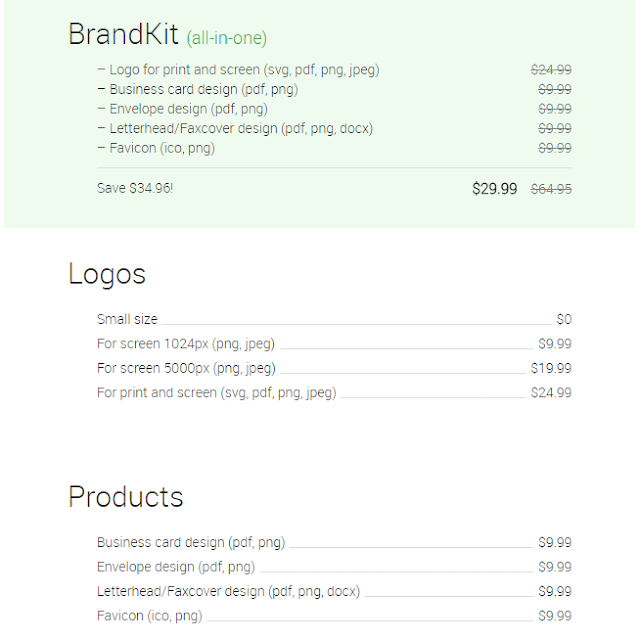Screen dimensions: 640x640
Task: Select Business card design under Products
Action: point(334,542)
